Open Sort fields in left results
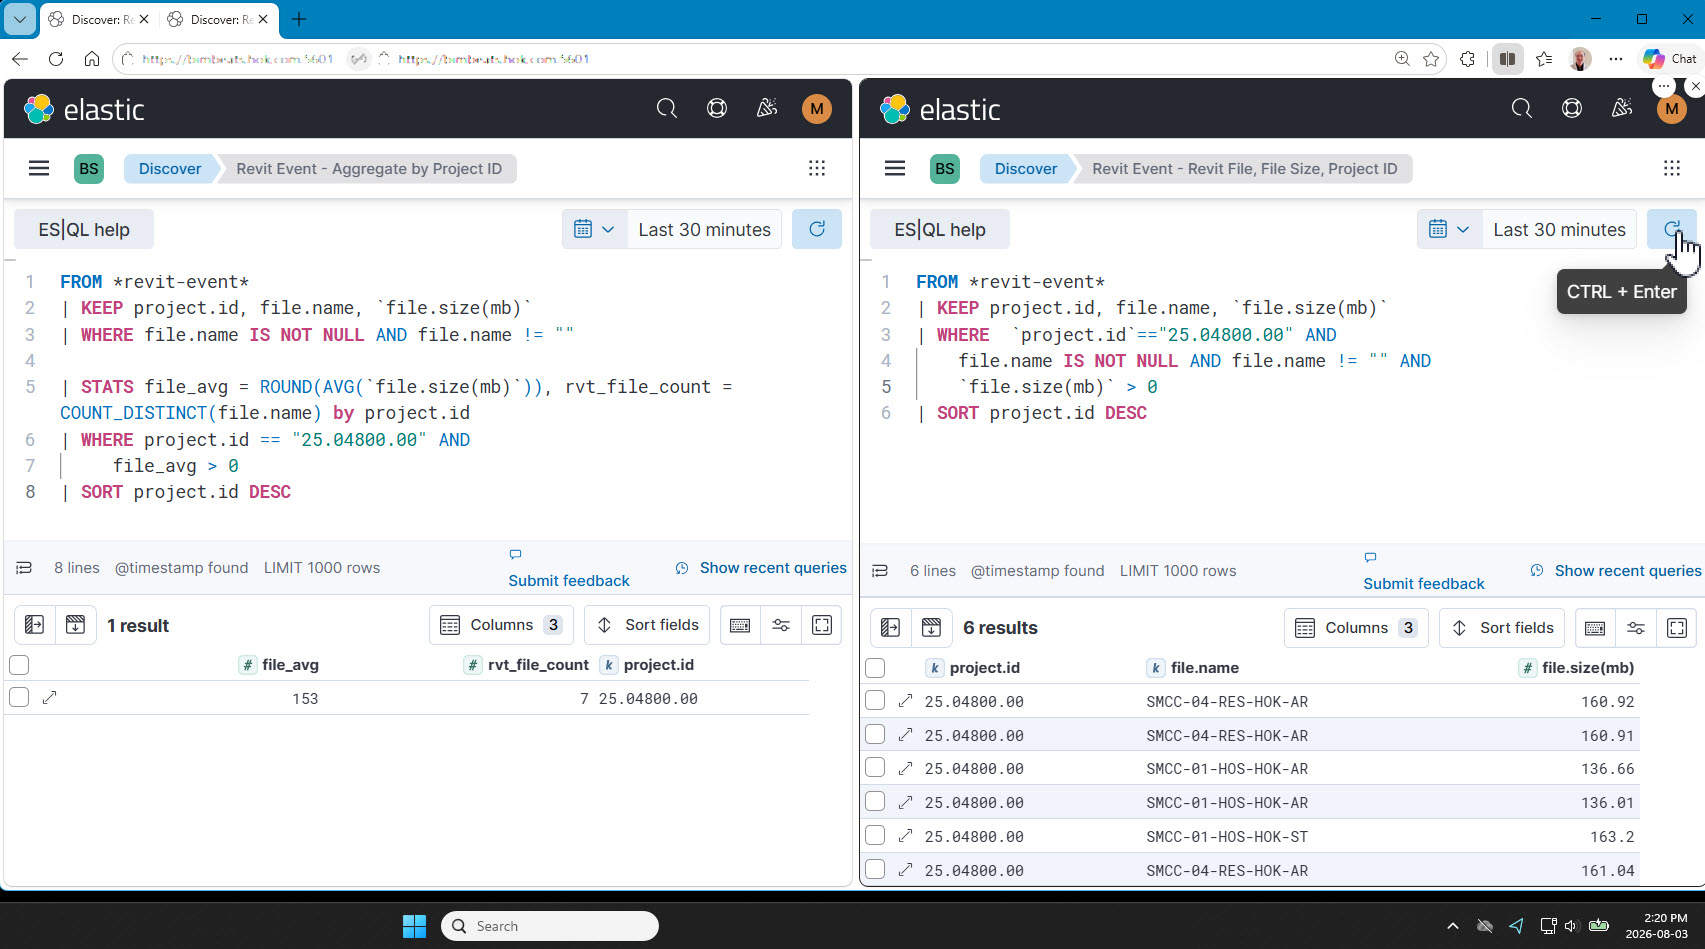The image size is (1705, 949). (647, 625)
